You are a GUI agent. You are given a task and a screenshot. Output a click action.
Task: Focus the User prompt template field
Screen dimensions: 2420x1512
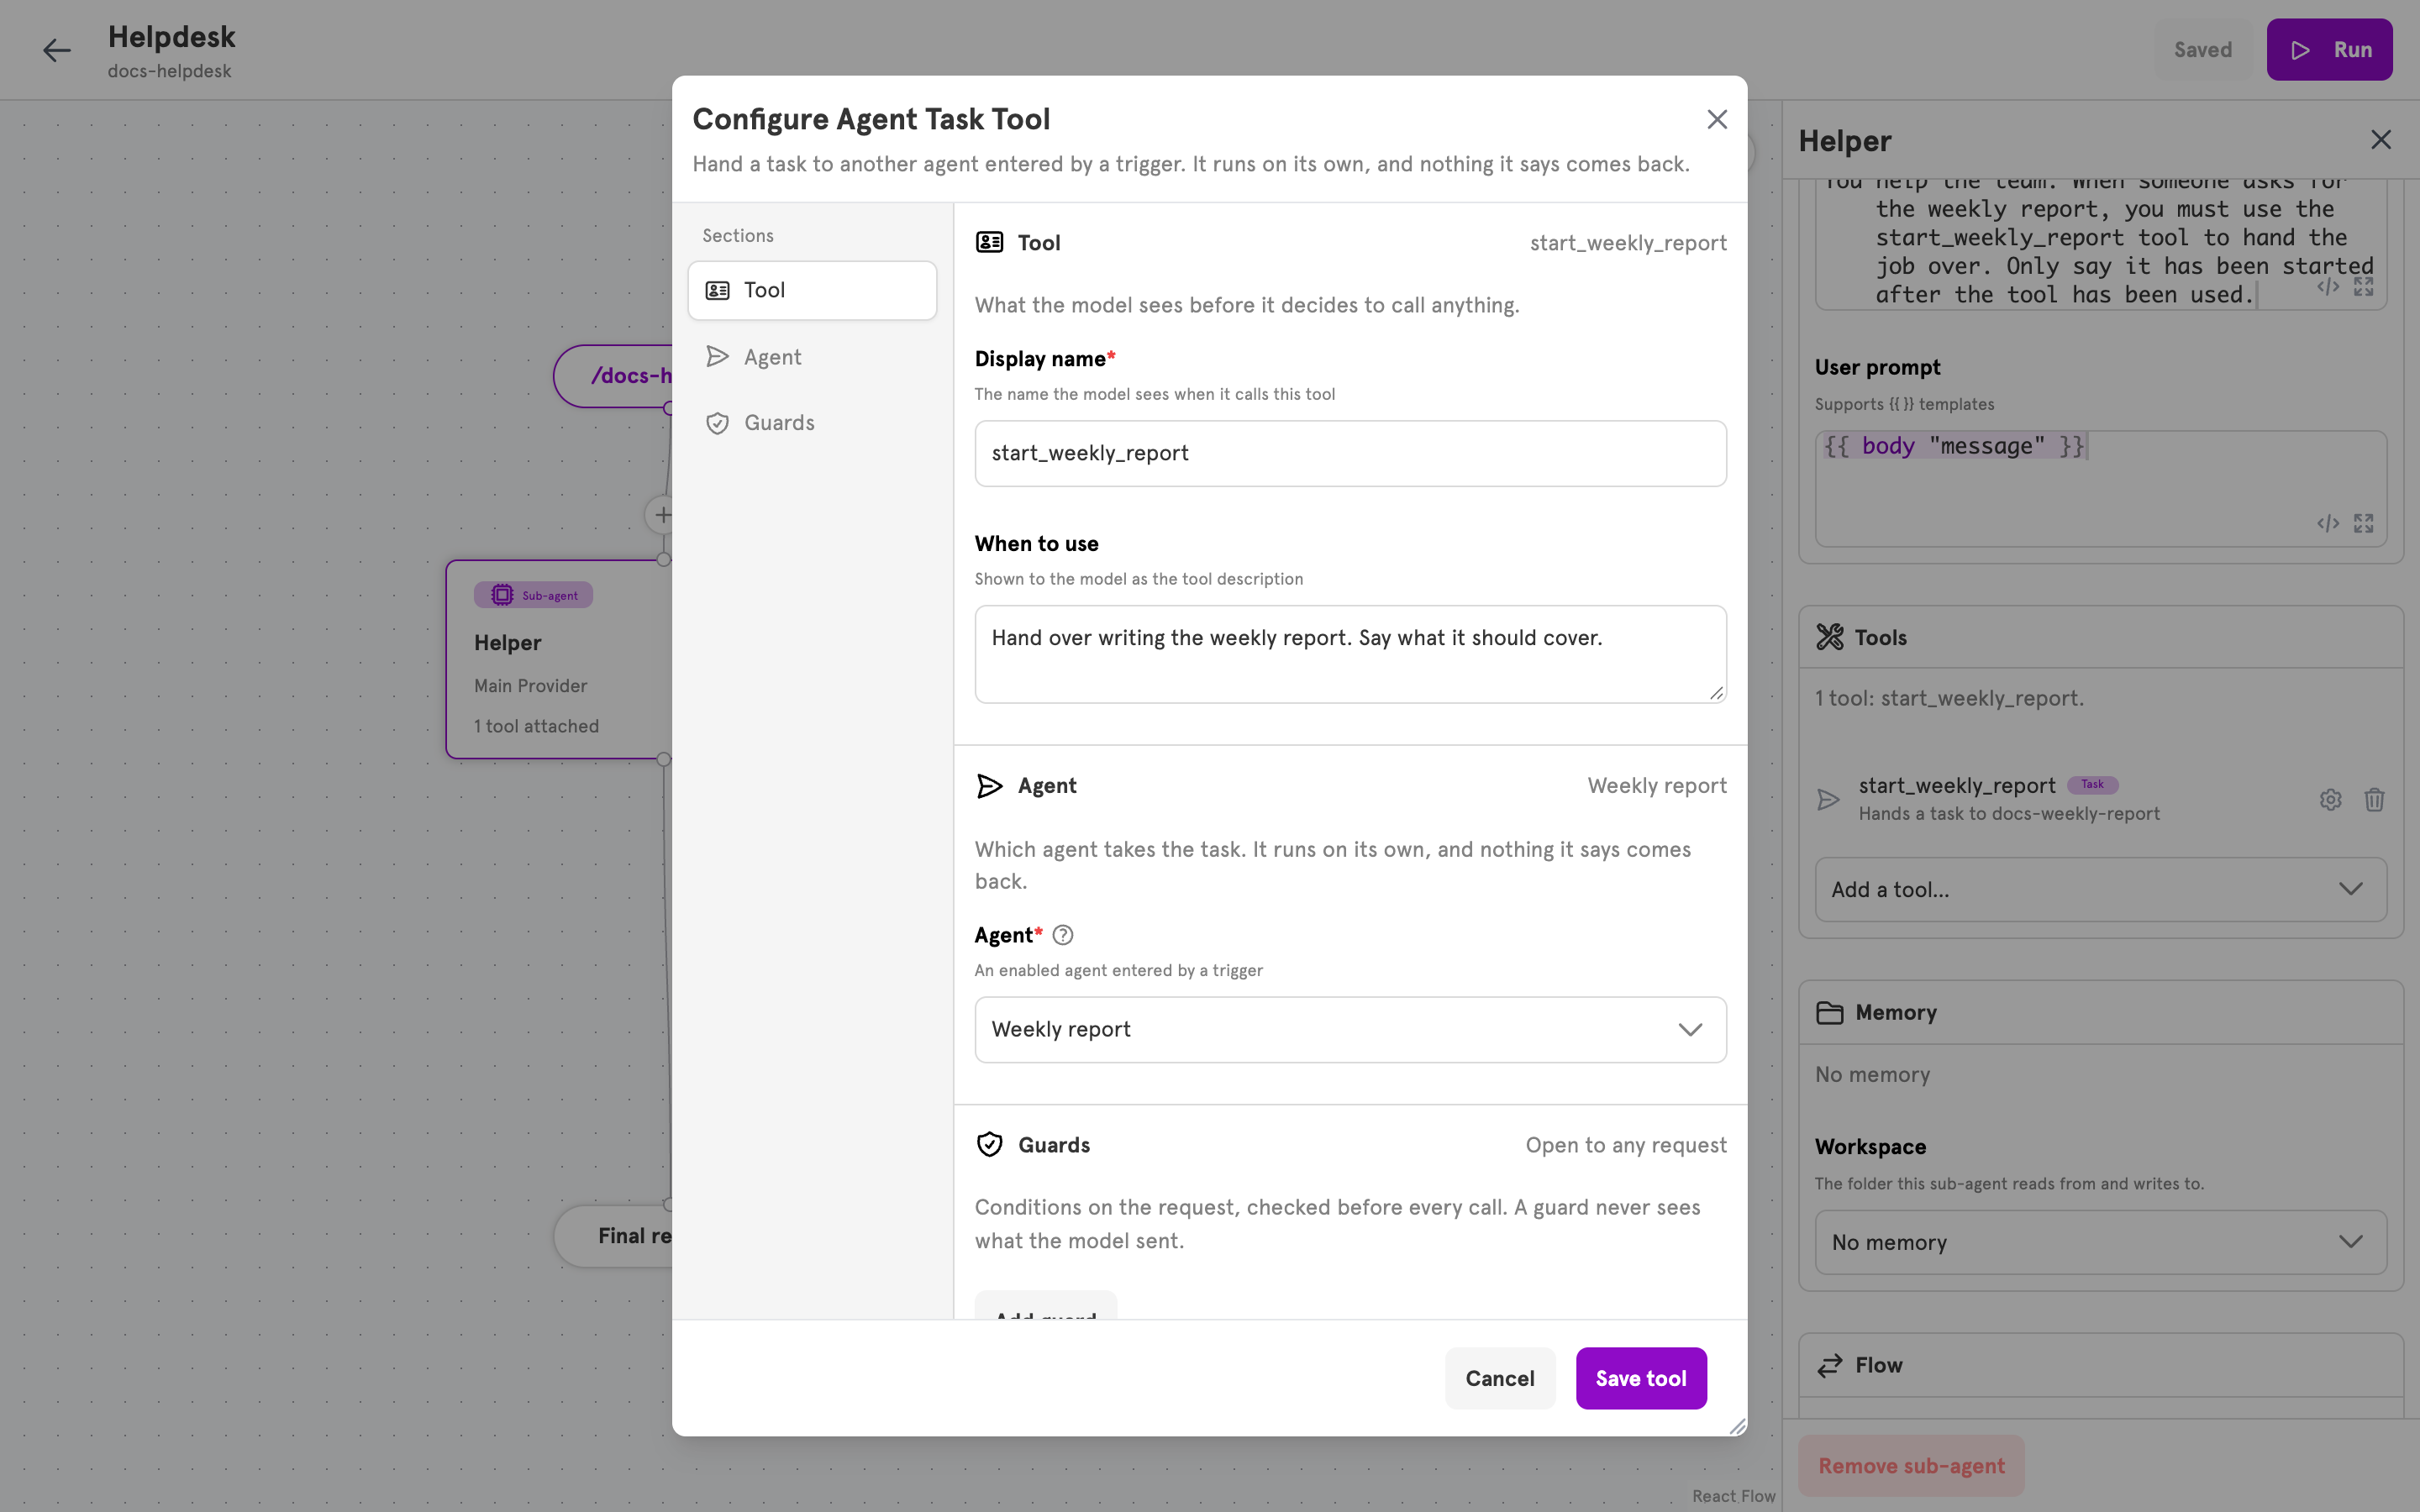pos(2100,488)
